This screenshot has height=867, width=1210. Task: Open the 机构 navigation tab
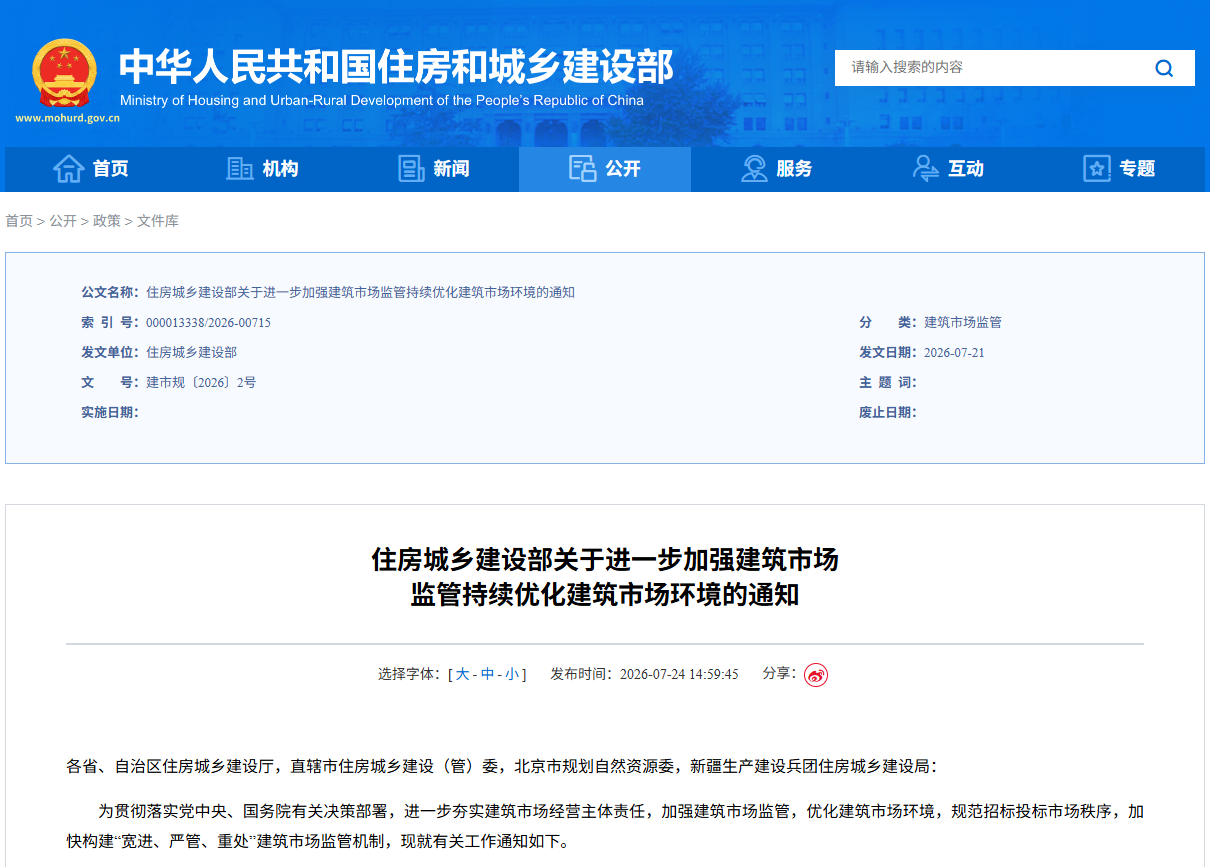(262, 169)
